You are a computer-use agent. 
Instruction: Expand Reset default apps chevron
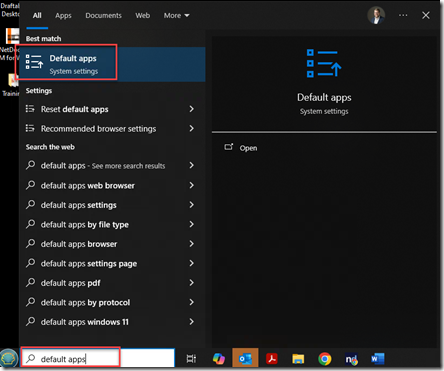pos(191,109)
